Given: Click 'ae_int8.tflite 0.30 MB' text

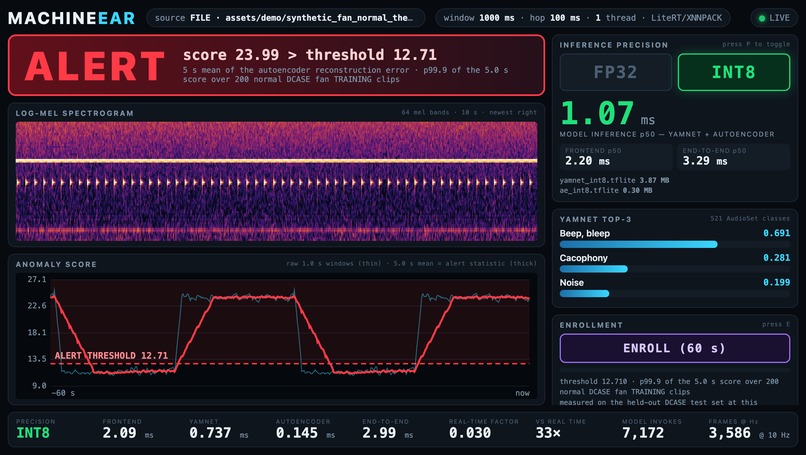Looking at the screenshot, I should click(606, 190).
